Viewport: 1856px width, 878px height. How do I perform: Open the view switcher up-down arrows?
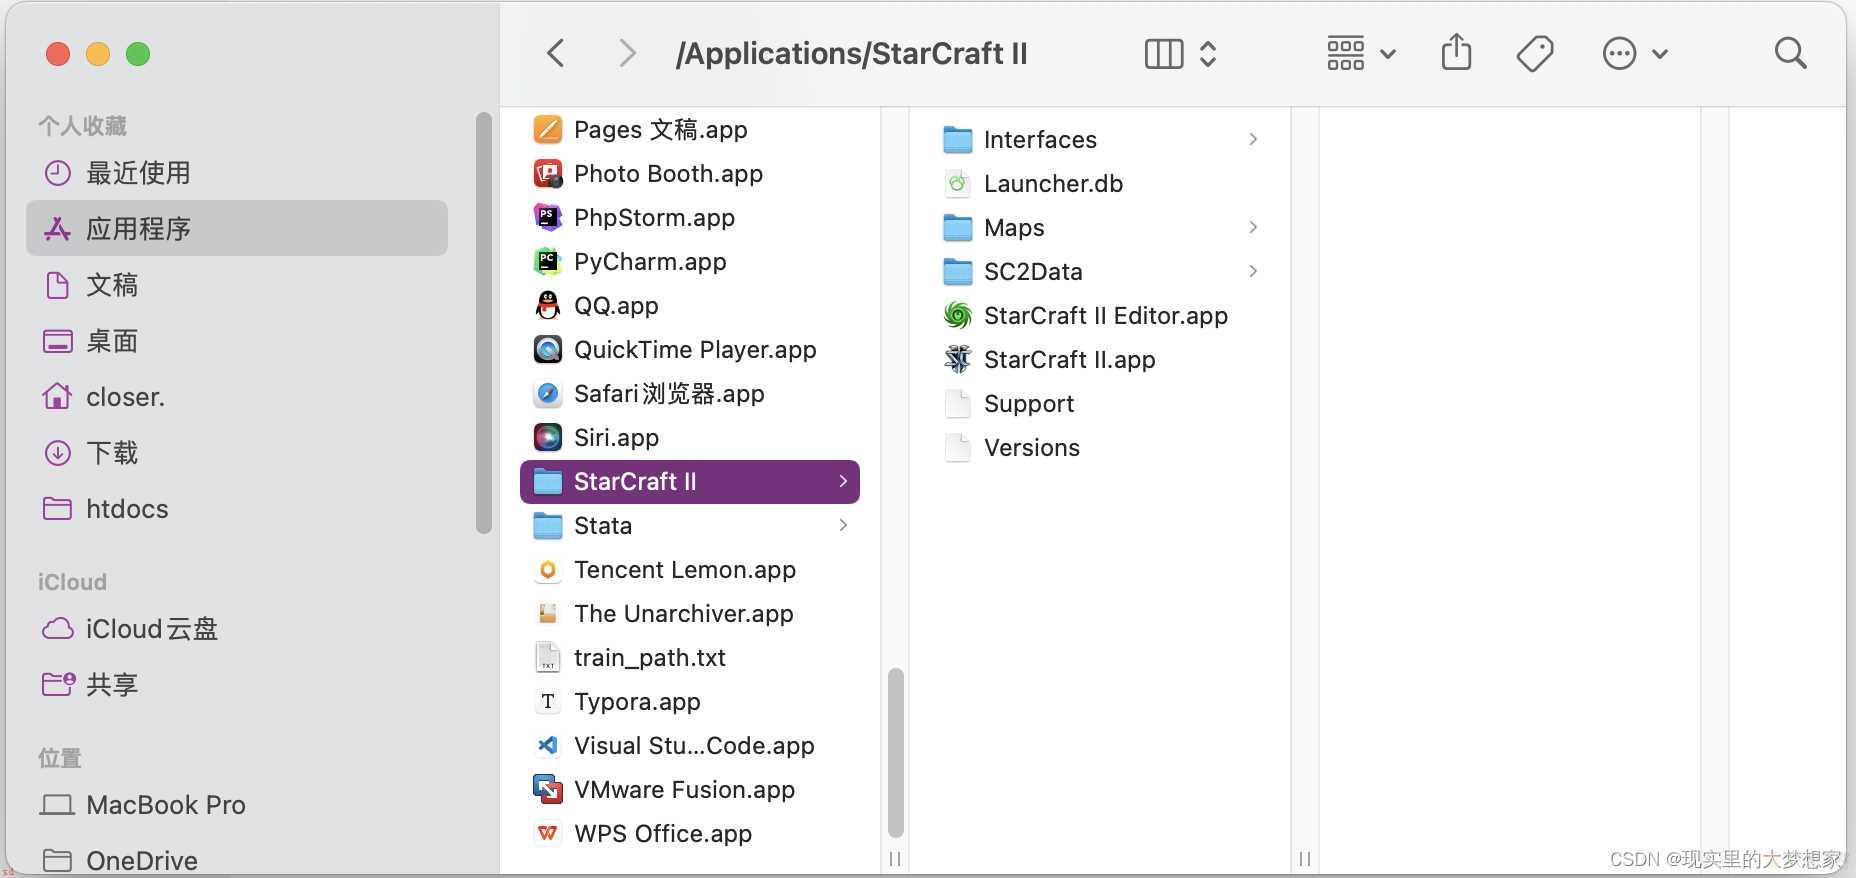1208,54
